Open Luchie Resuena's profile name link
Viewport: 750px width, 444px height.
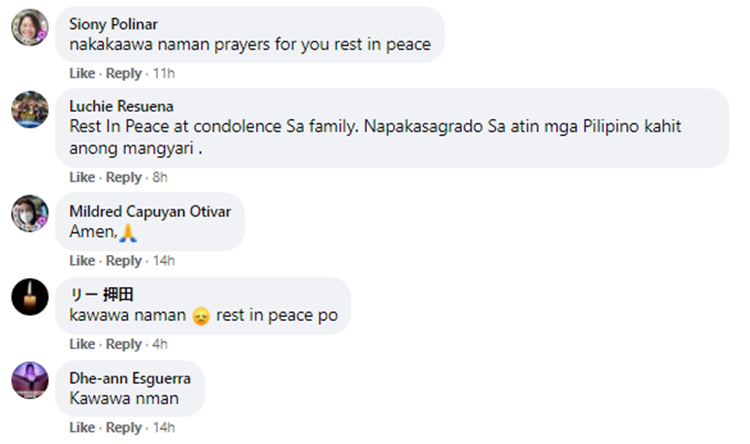(x=121, y=106)
